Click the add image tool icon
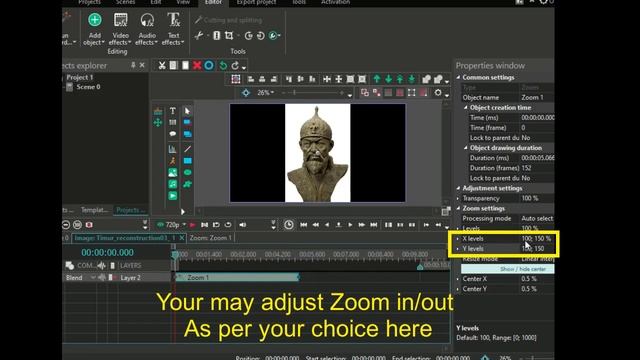640x360 pixels. [x=173, y=173]
